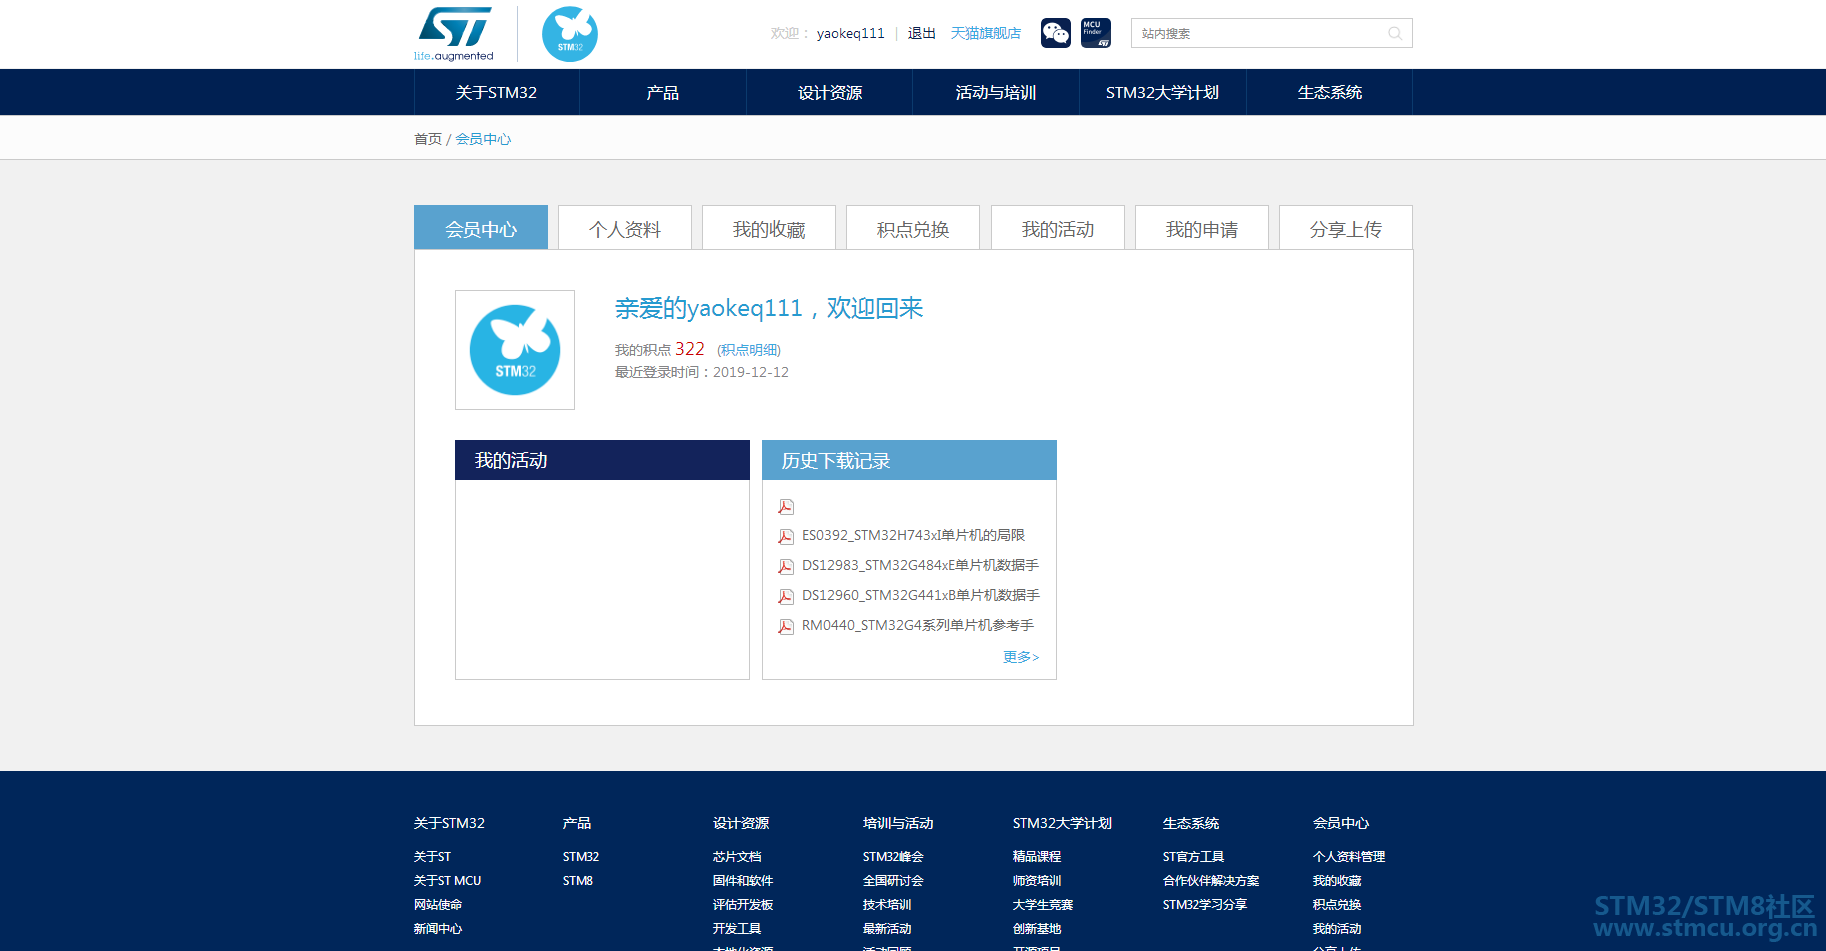Click the 亲爱的yaokeq111，欢迎回来 greeting
This screenshot has width=1826, height=951.
[769, 308]
